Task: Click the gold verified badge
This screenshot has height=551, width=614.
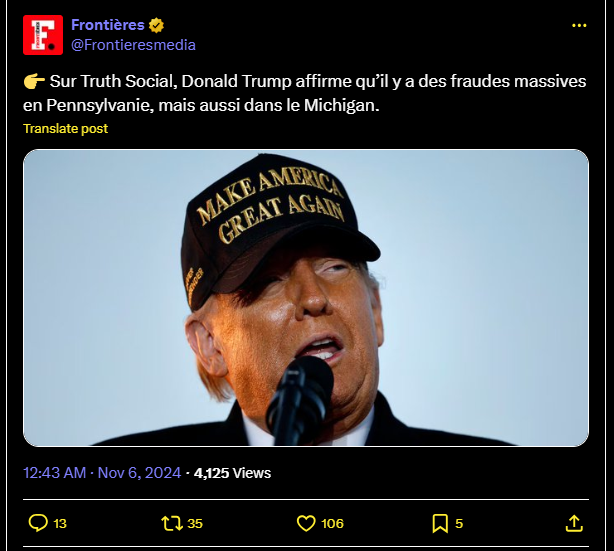Action: (x=157, y=25)
